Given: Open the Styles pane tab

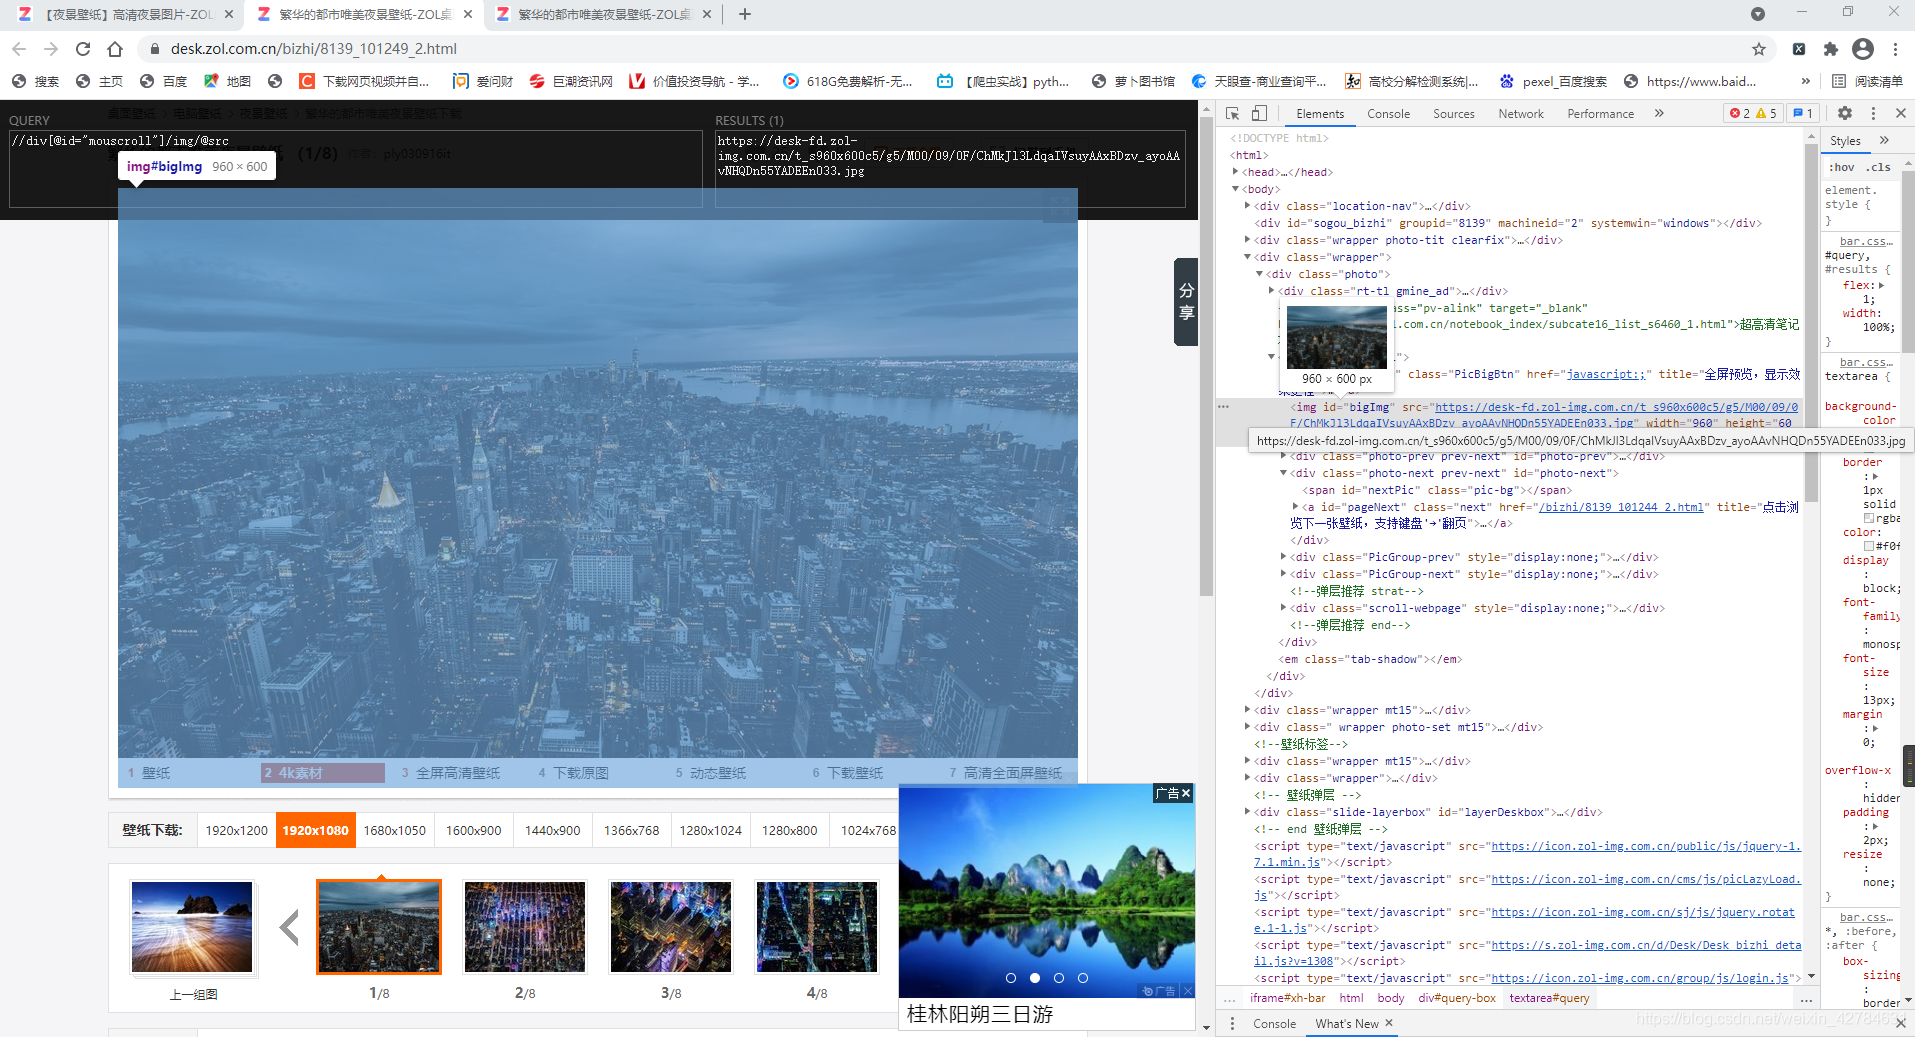Looking at the screenshot, I should point(1845,141).
